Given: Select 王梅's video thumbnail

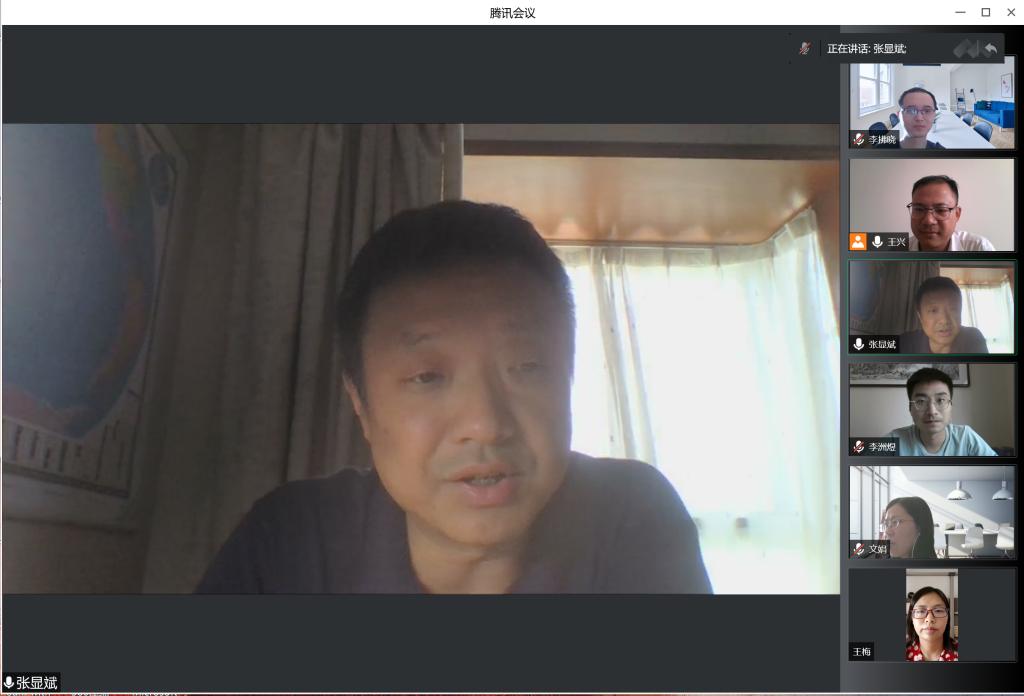Looking at the screenshot, I should (932, 614).
